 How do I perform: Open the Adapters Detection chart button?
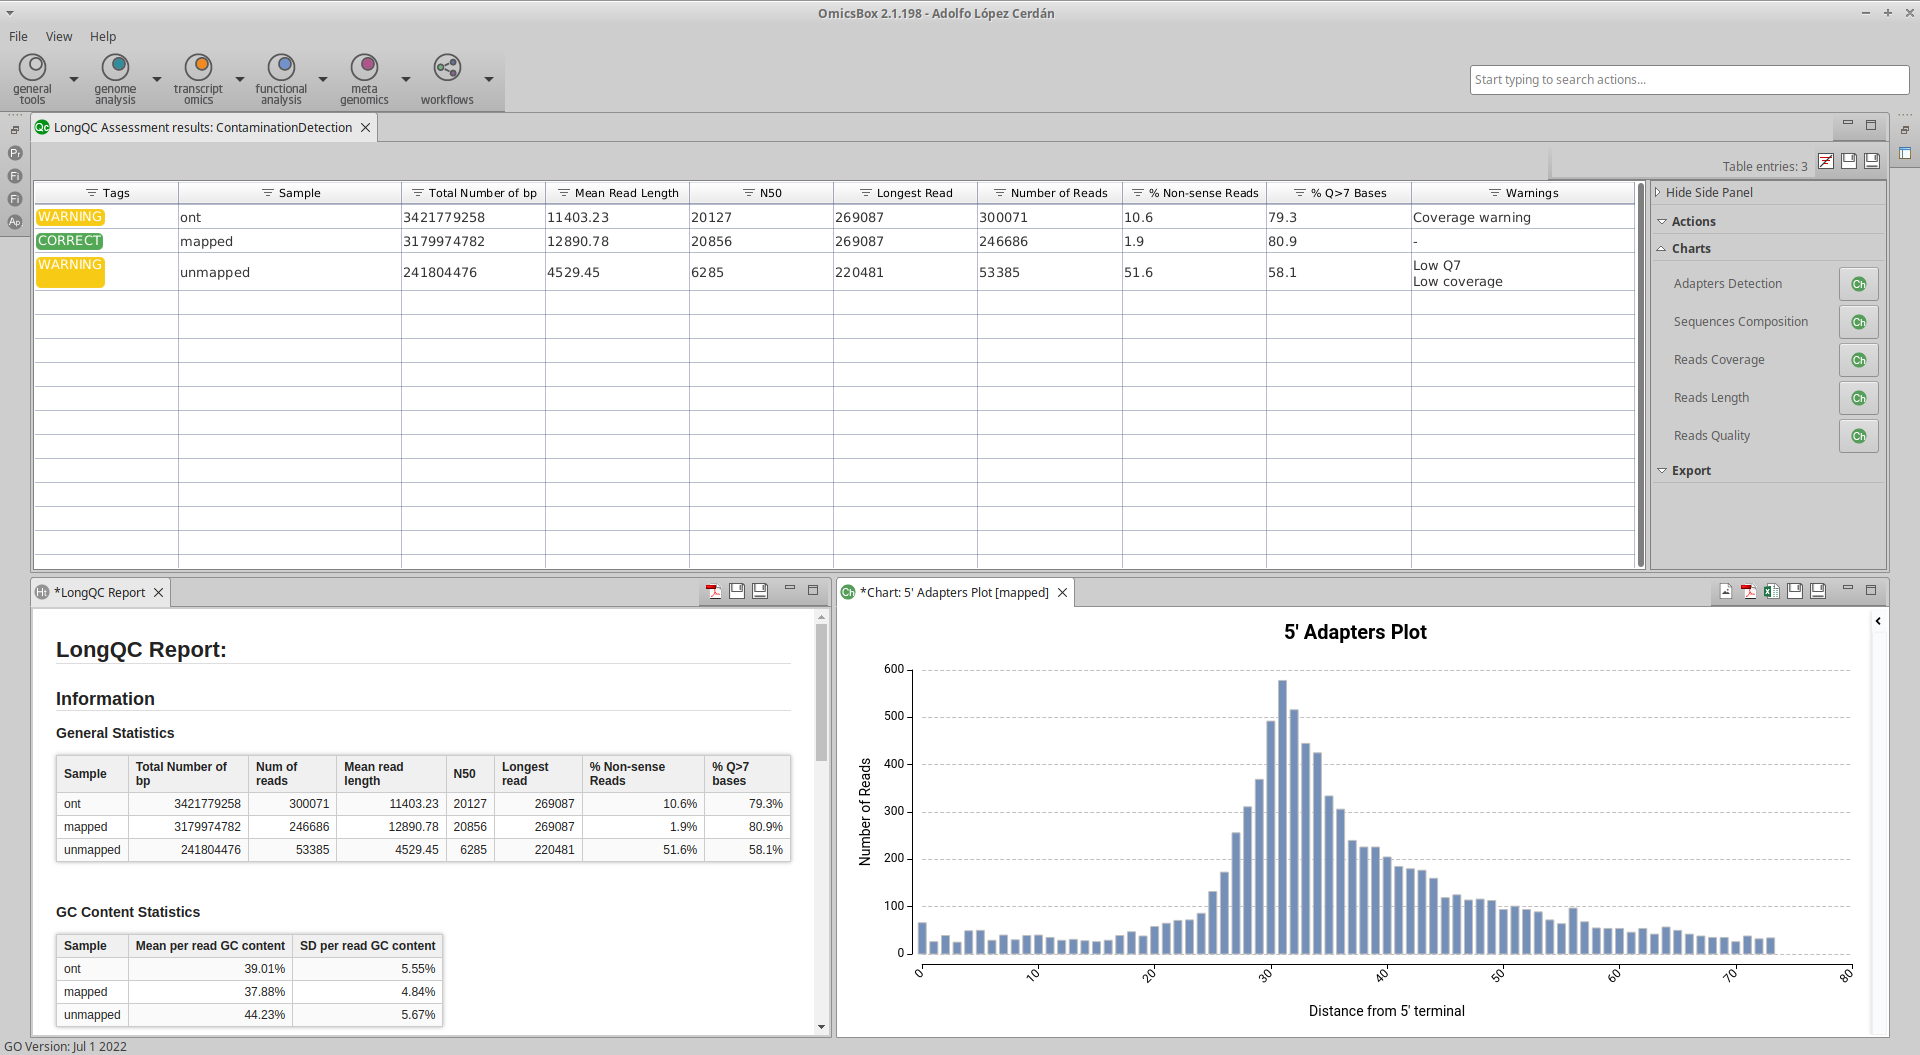tap(1858, 284)
